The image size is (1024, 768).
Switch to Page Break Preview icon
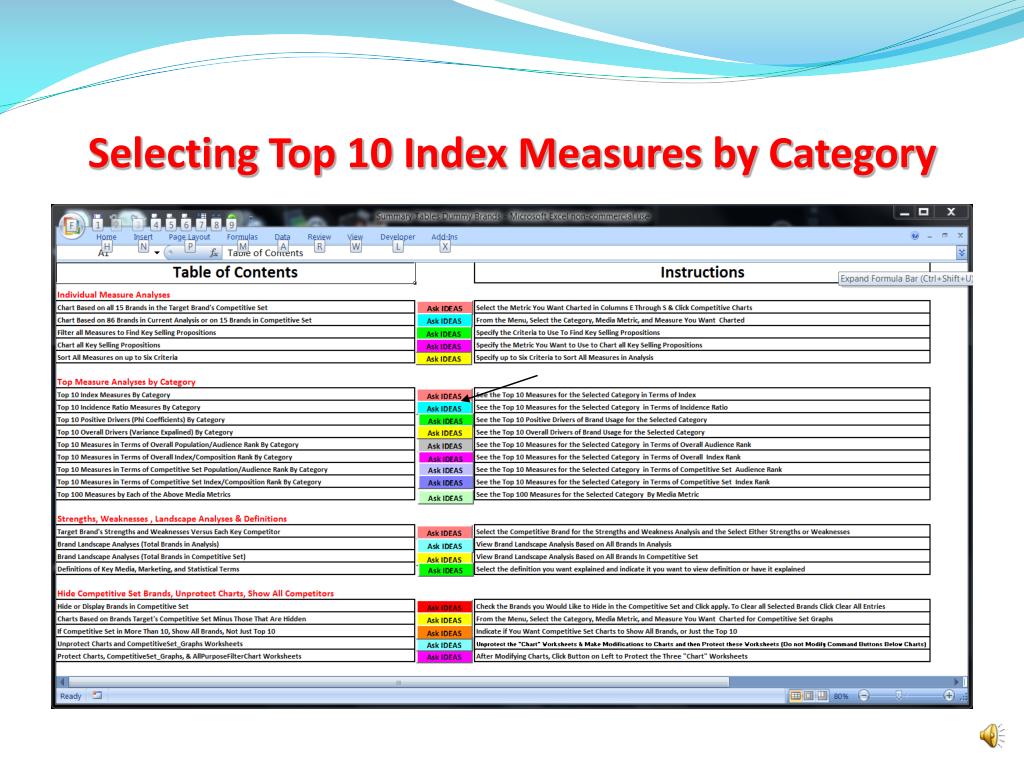tap(822, 696)
